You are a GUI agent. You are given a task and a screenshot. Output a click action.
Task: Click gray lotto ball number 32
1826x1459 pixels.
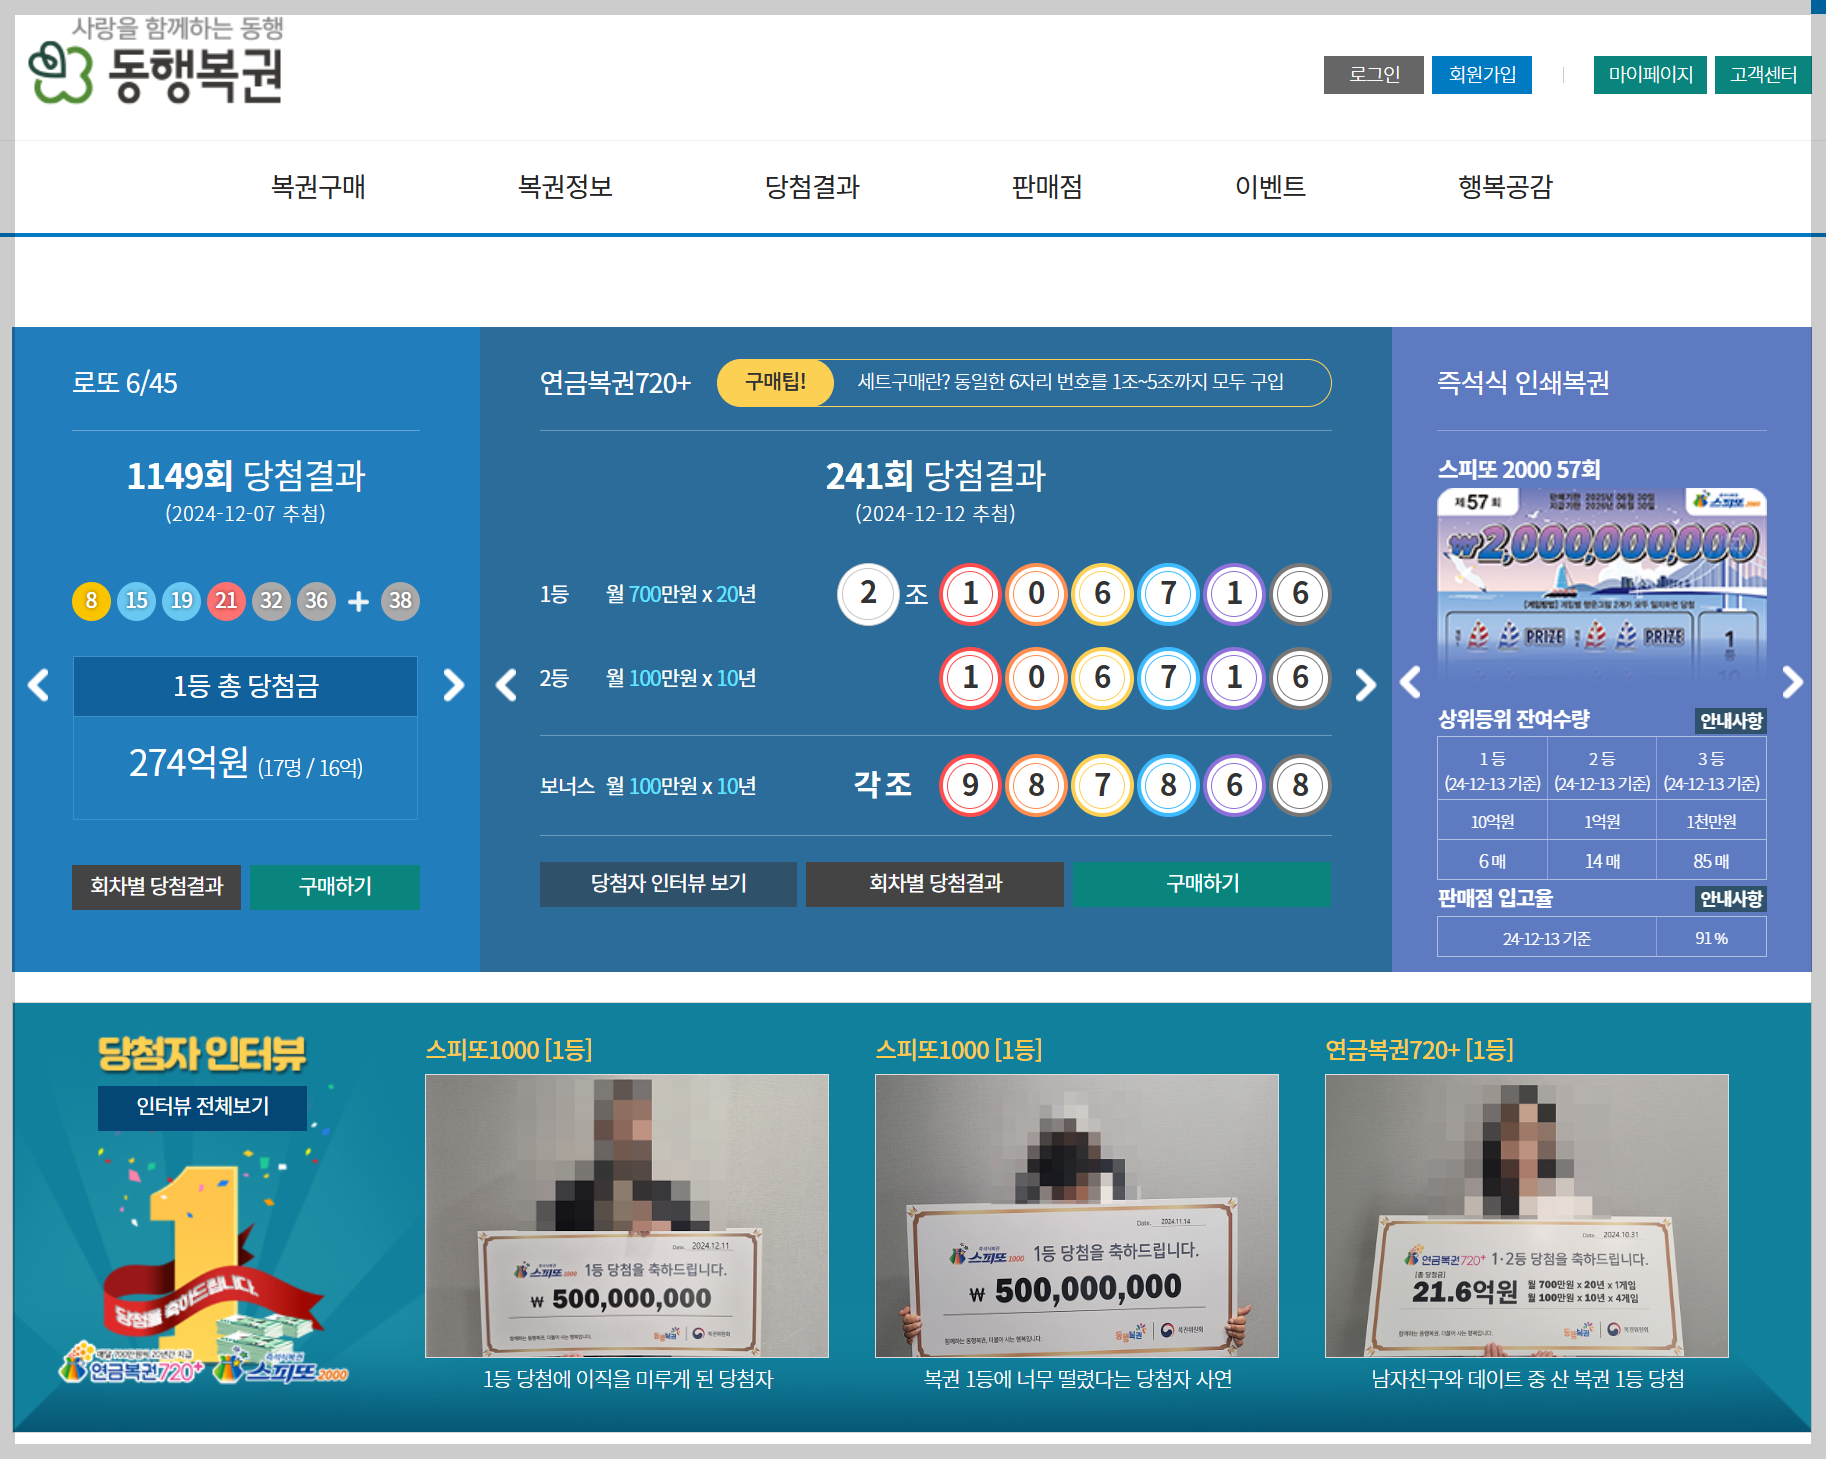271,601
